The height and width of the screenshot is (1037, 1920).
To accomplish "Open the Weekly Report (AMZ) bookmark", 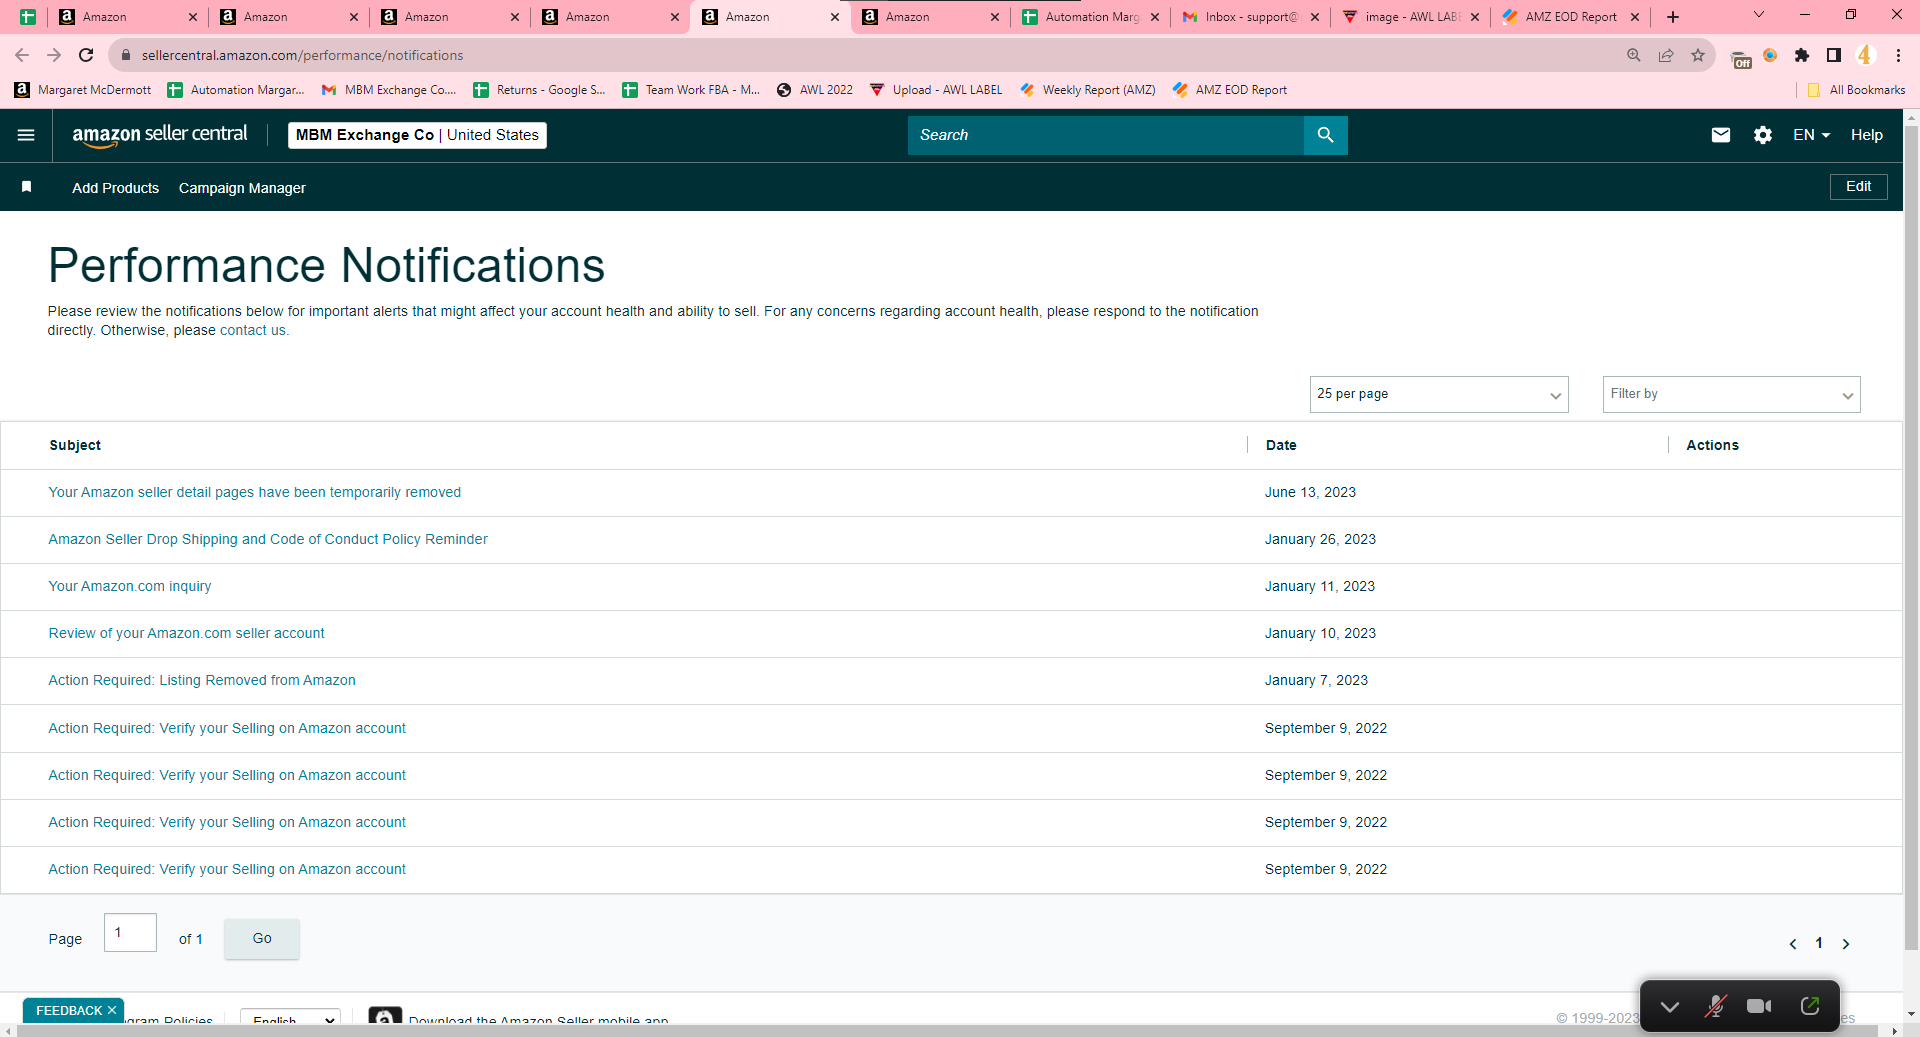I will point(1087,90).
